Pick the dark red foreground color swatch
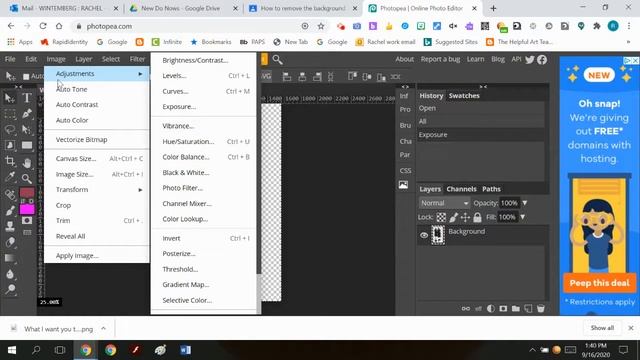This screenshot has height=360, width=640. point(27,192)
